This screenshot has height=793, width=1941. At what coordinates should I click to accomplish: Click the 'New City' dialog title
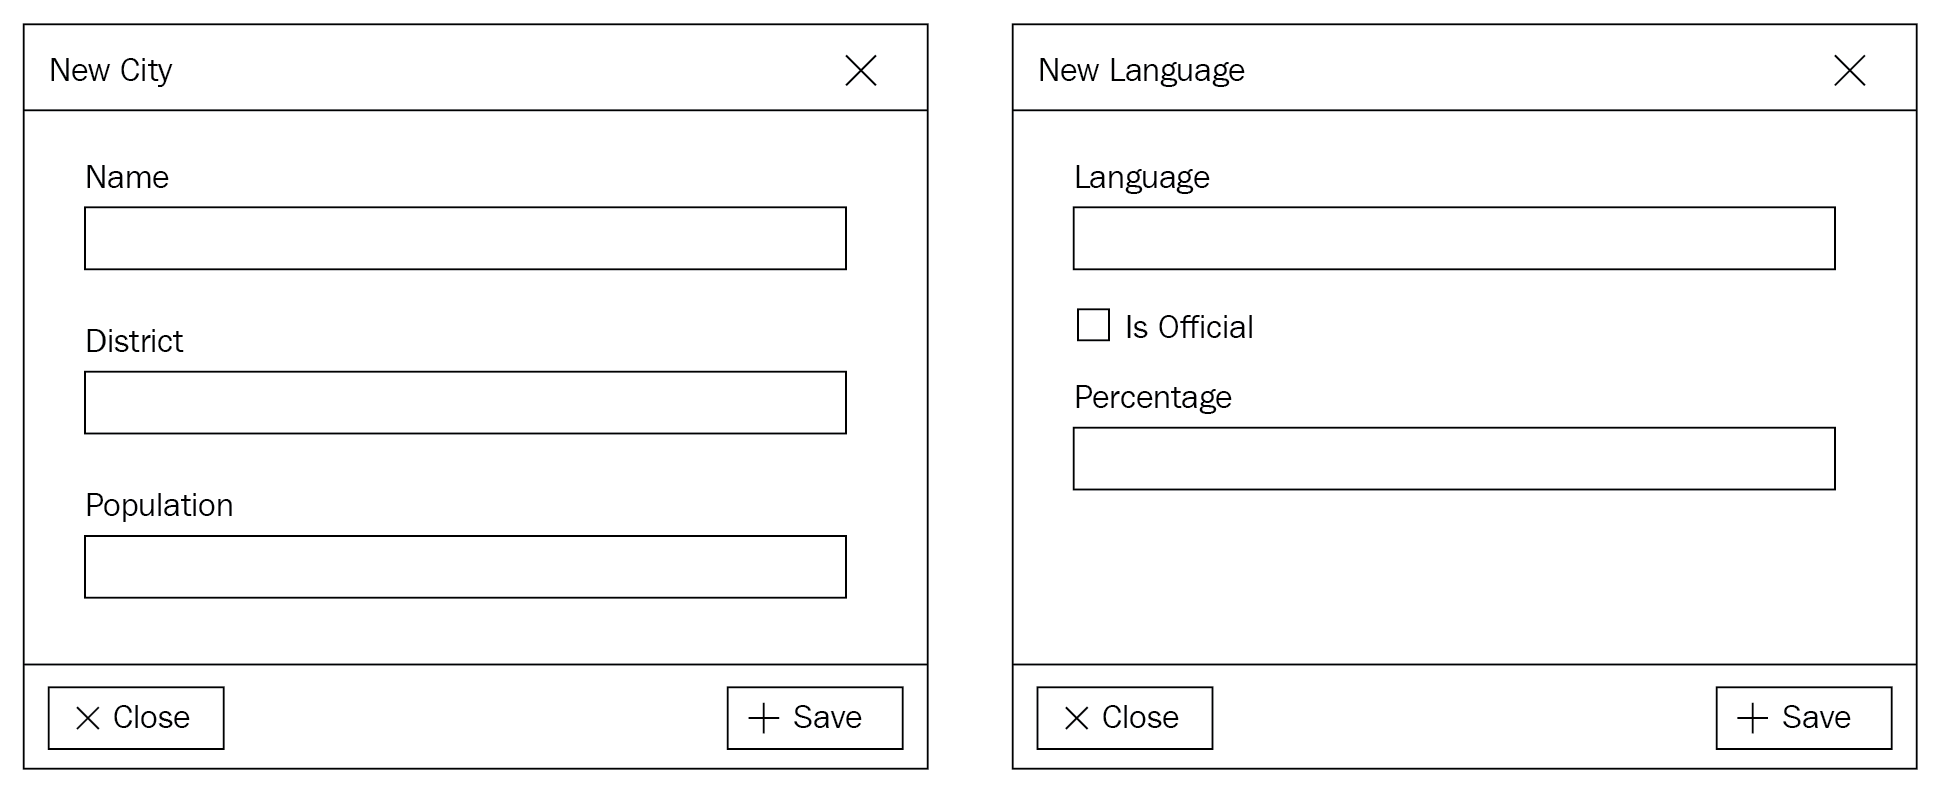pyautogui.click(x=111, y=70)
